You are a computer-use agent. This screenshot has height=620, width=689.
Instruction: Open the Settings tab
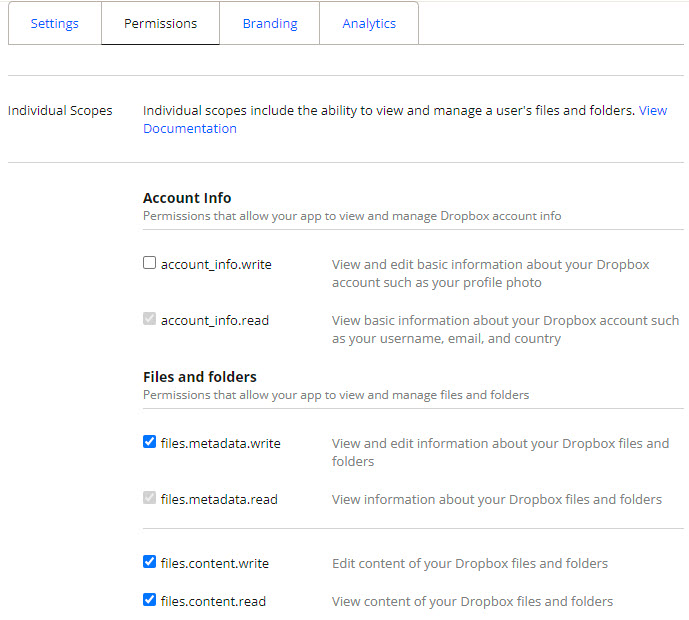point(54,23)
